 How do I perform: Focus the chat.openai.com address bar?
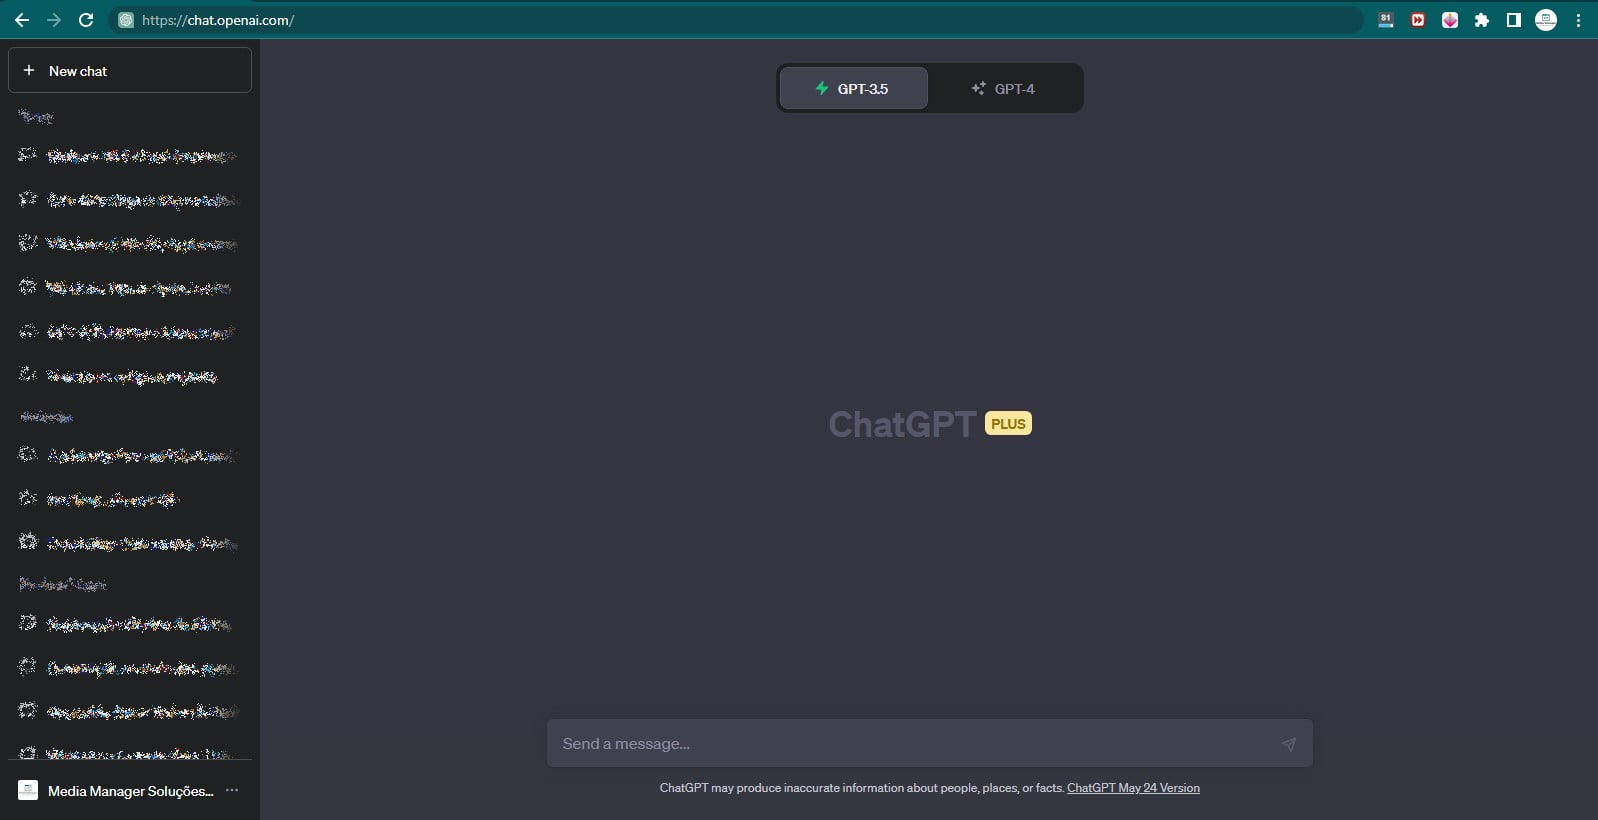735,20
